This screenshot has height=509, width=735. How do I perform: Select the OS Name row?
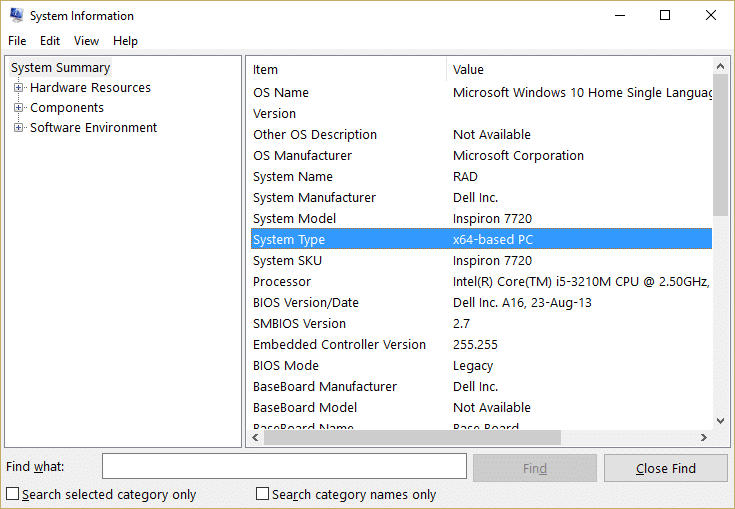click(481, 93)
